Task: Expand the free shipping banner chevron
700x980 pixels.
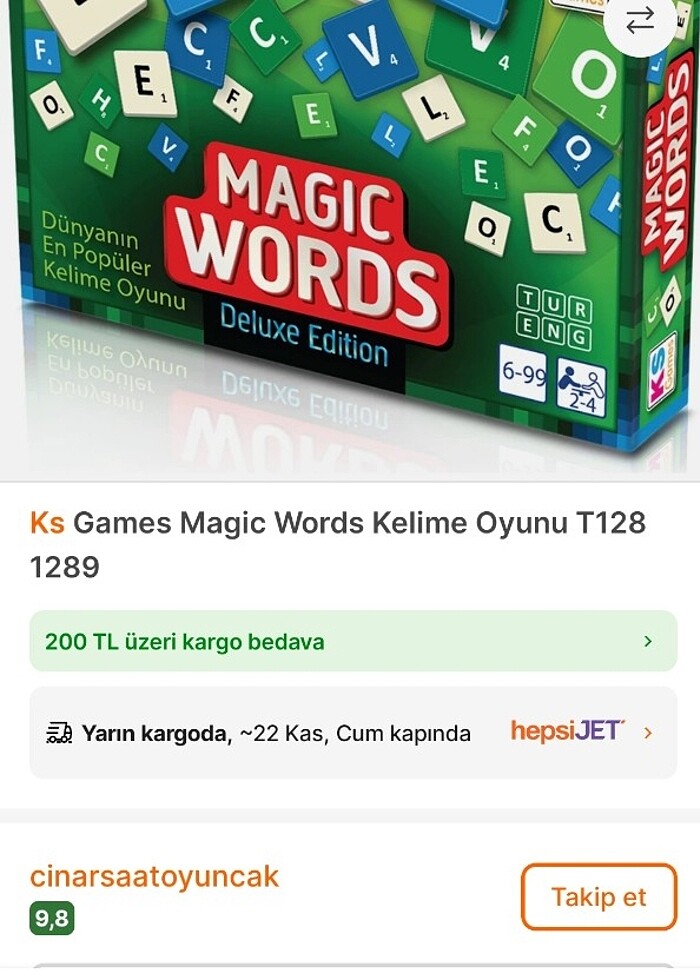Action: tap(648, 641)
